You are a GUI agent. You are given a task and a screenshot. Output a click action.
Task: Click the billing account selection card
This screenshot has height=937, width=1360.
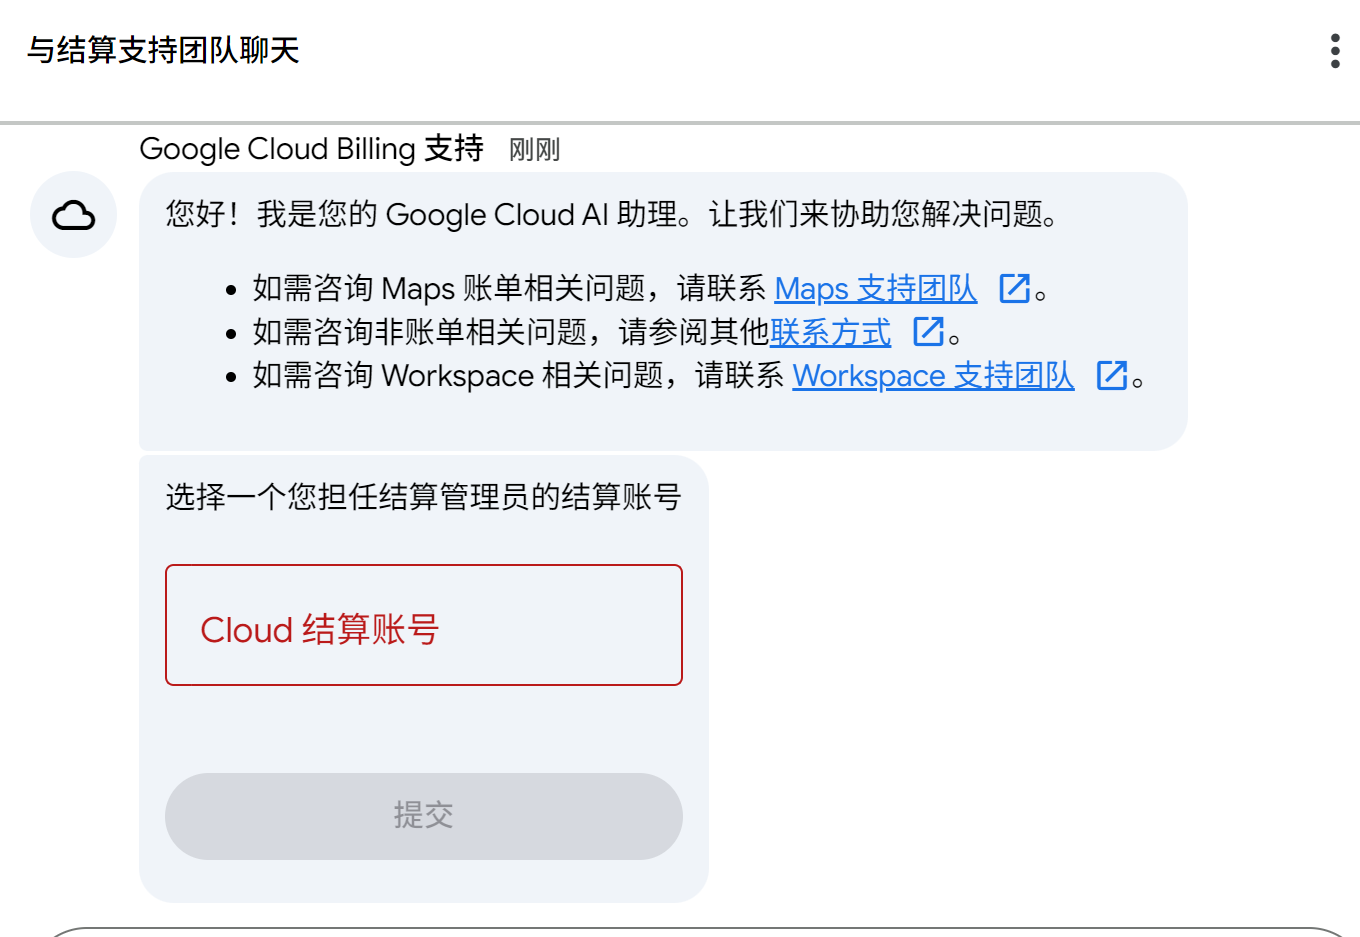pos(424,679)
